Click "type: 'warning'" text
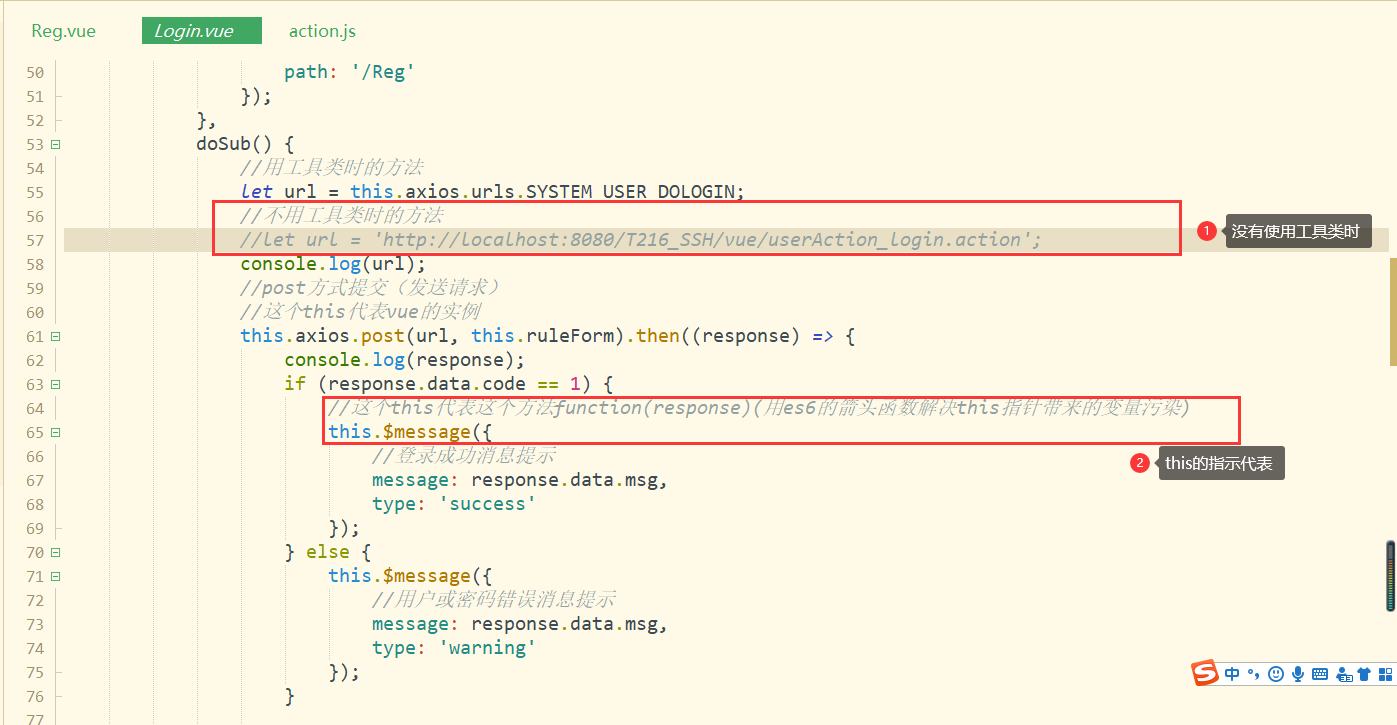Screen dimensions: 1397x725 (x=453, y=648)
